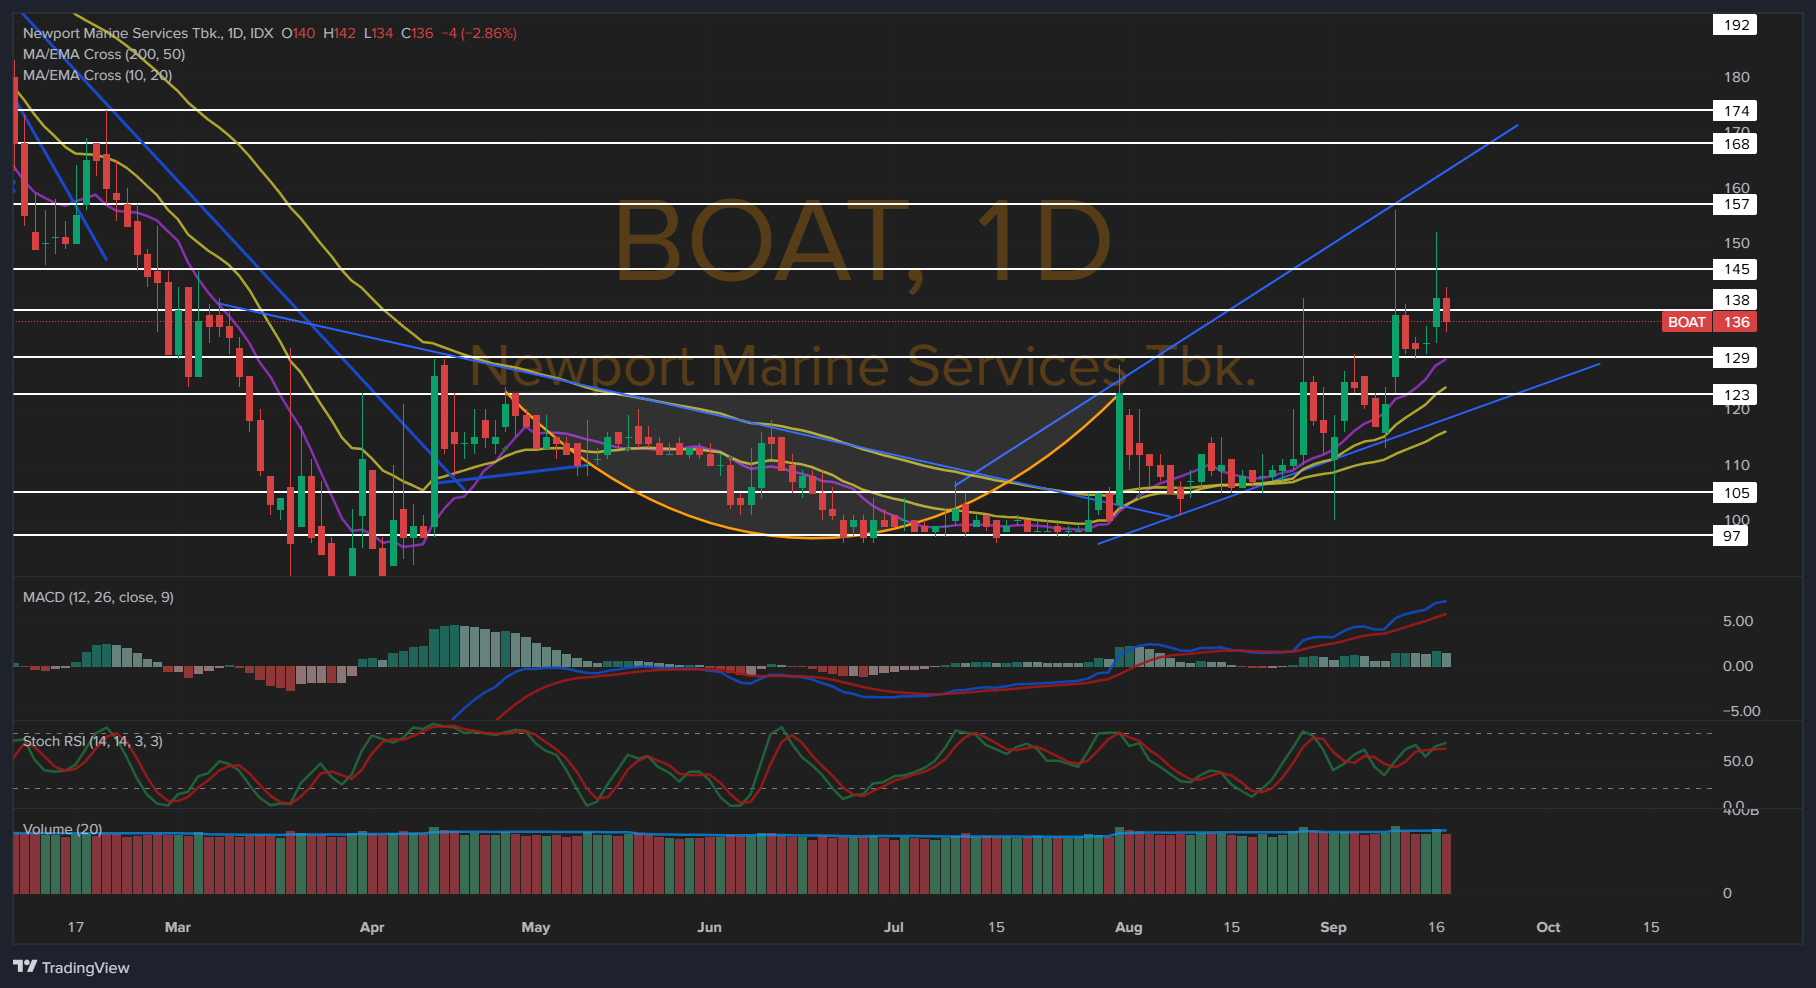Click the L134 low value in legend
Screen dimensions: 1816x988
click(x=378, y=33)
